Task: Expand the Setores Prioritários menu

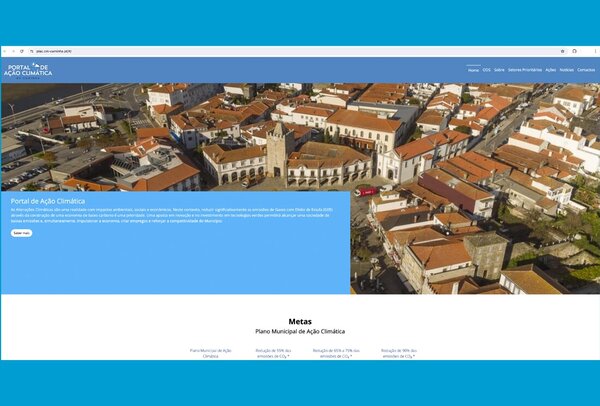Action: pos(525,70)
